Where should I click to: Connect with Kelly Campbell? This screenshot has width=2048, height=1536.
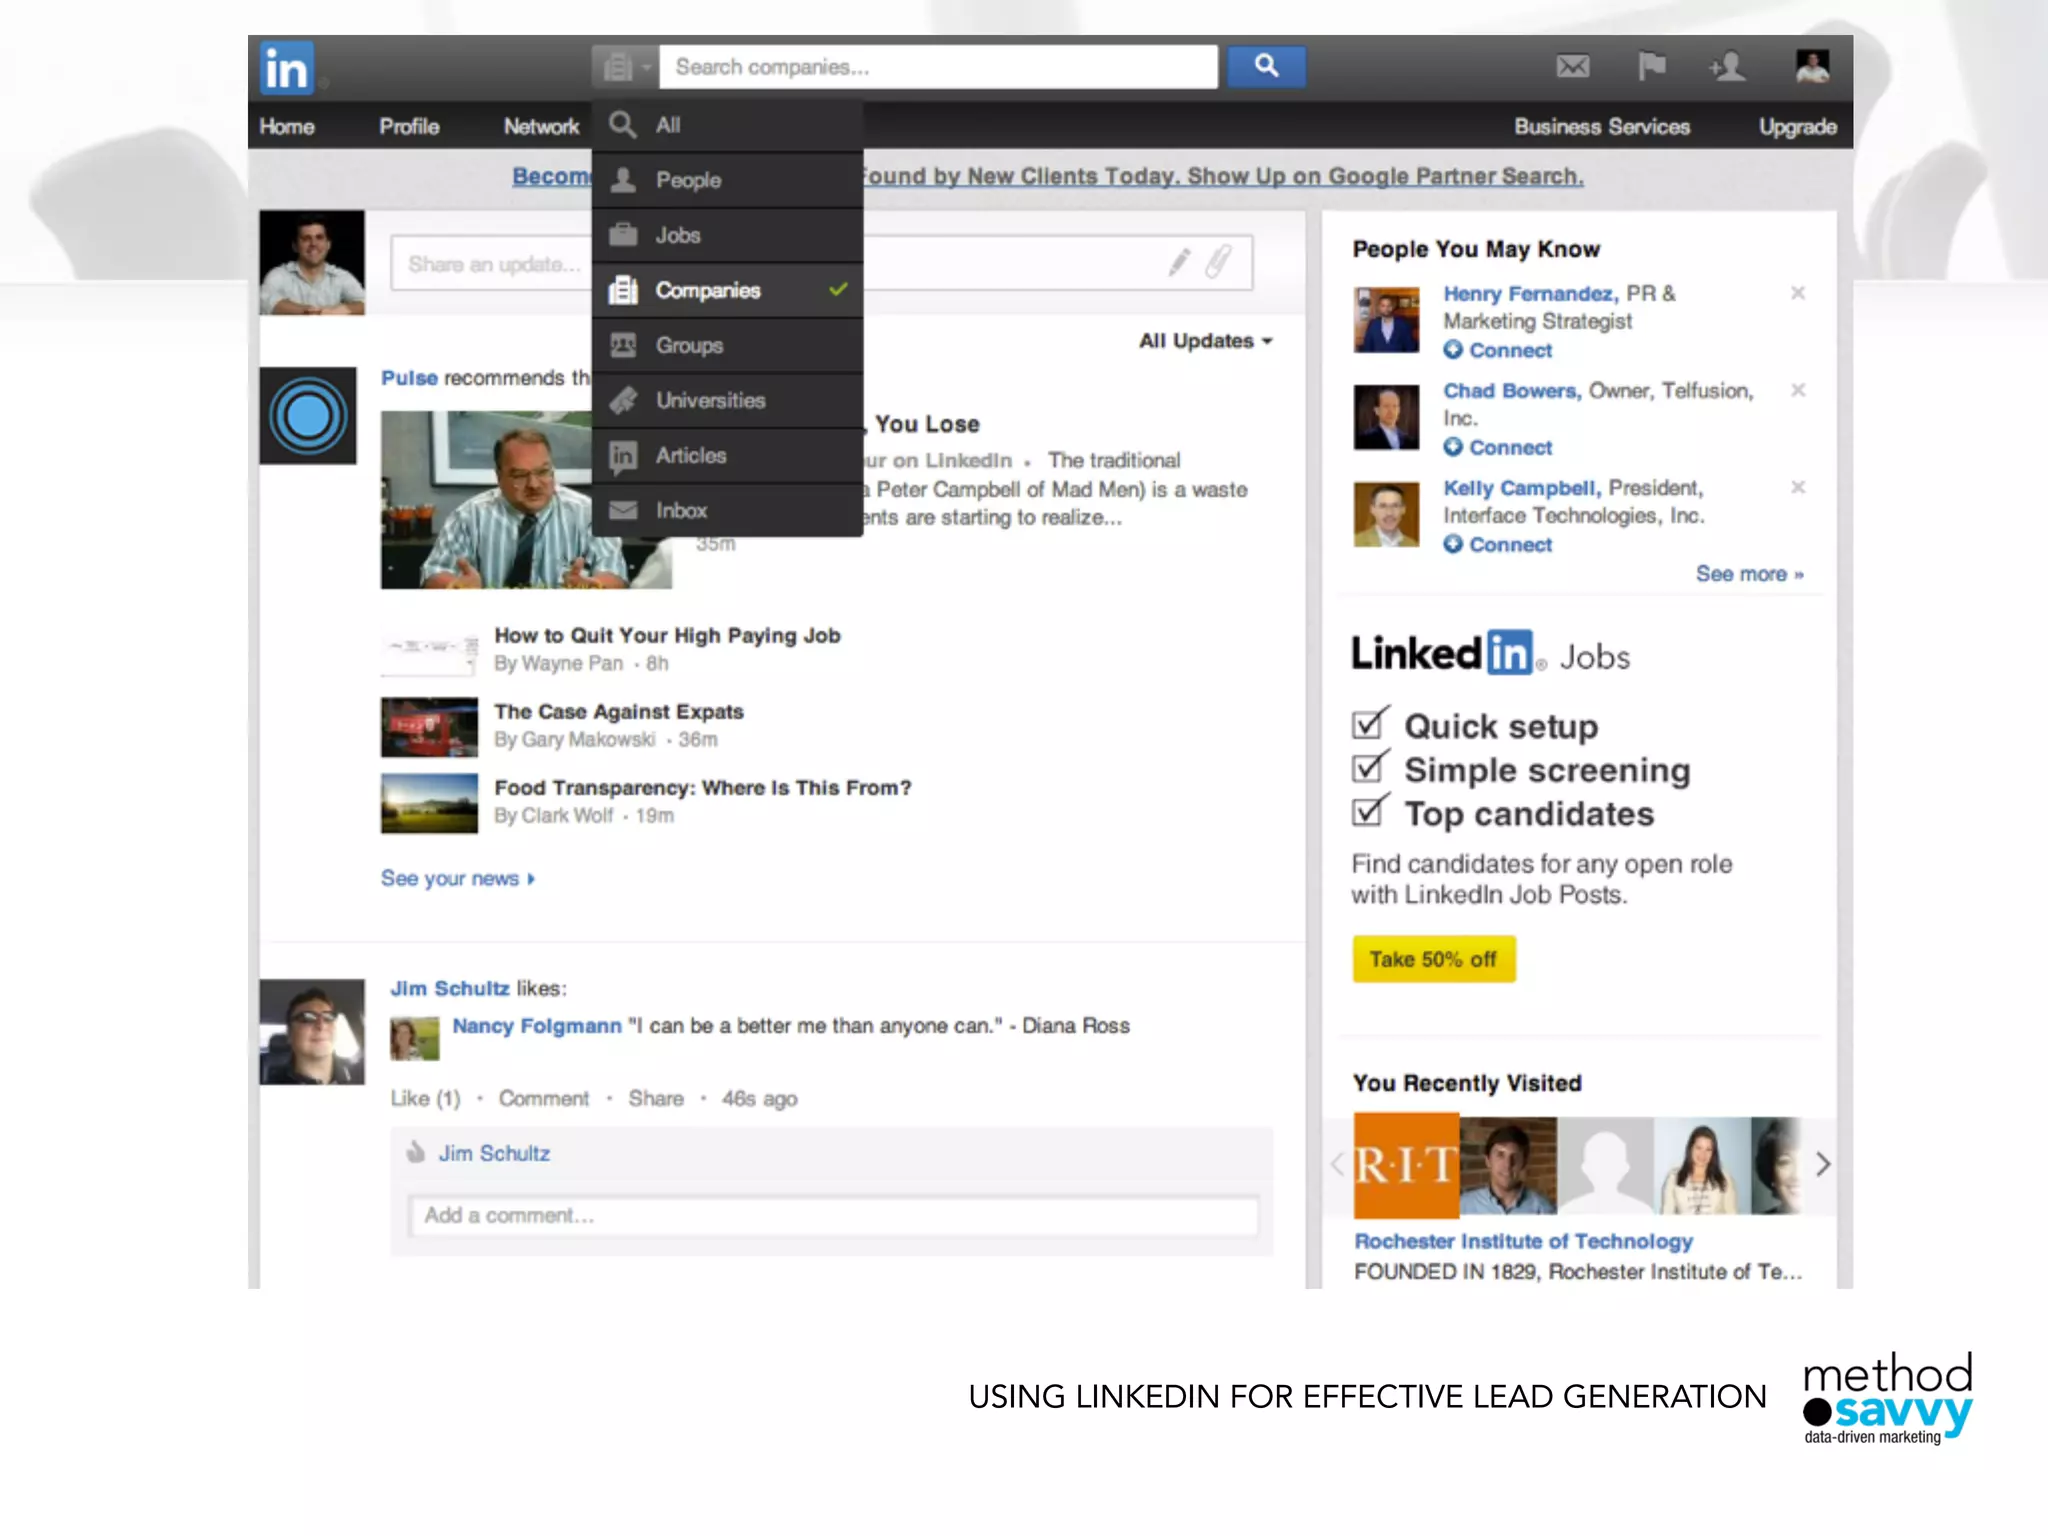[x=1497, y=544]
